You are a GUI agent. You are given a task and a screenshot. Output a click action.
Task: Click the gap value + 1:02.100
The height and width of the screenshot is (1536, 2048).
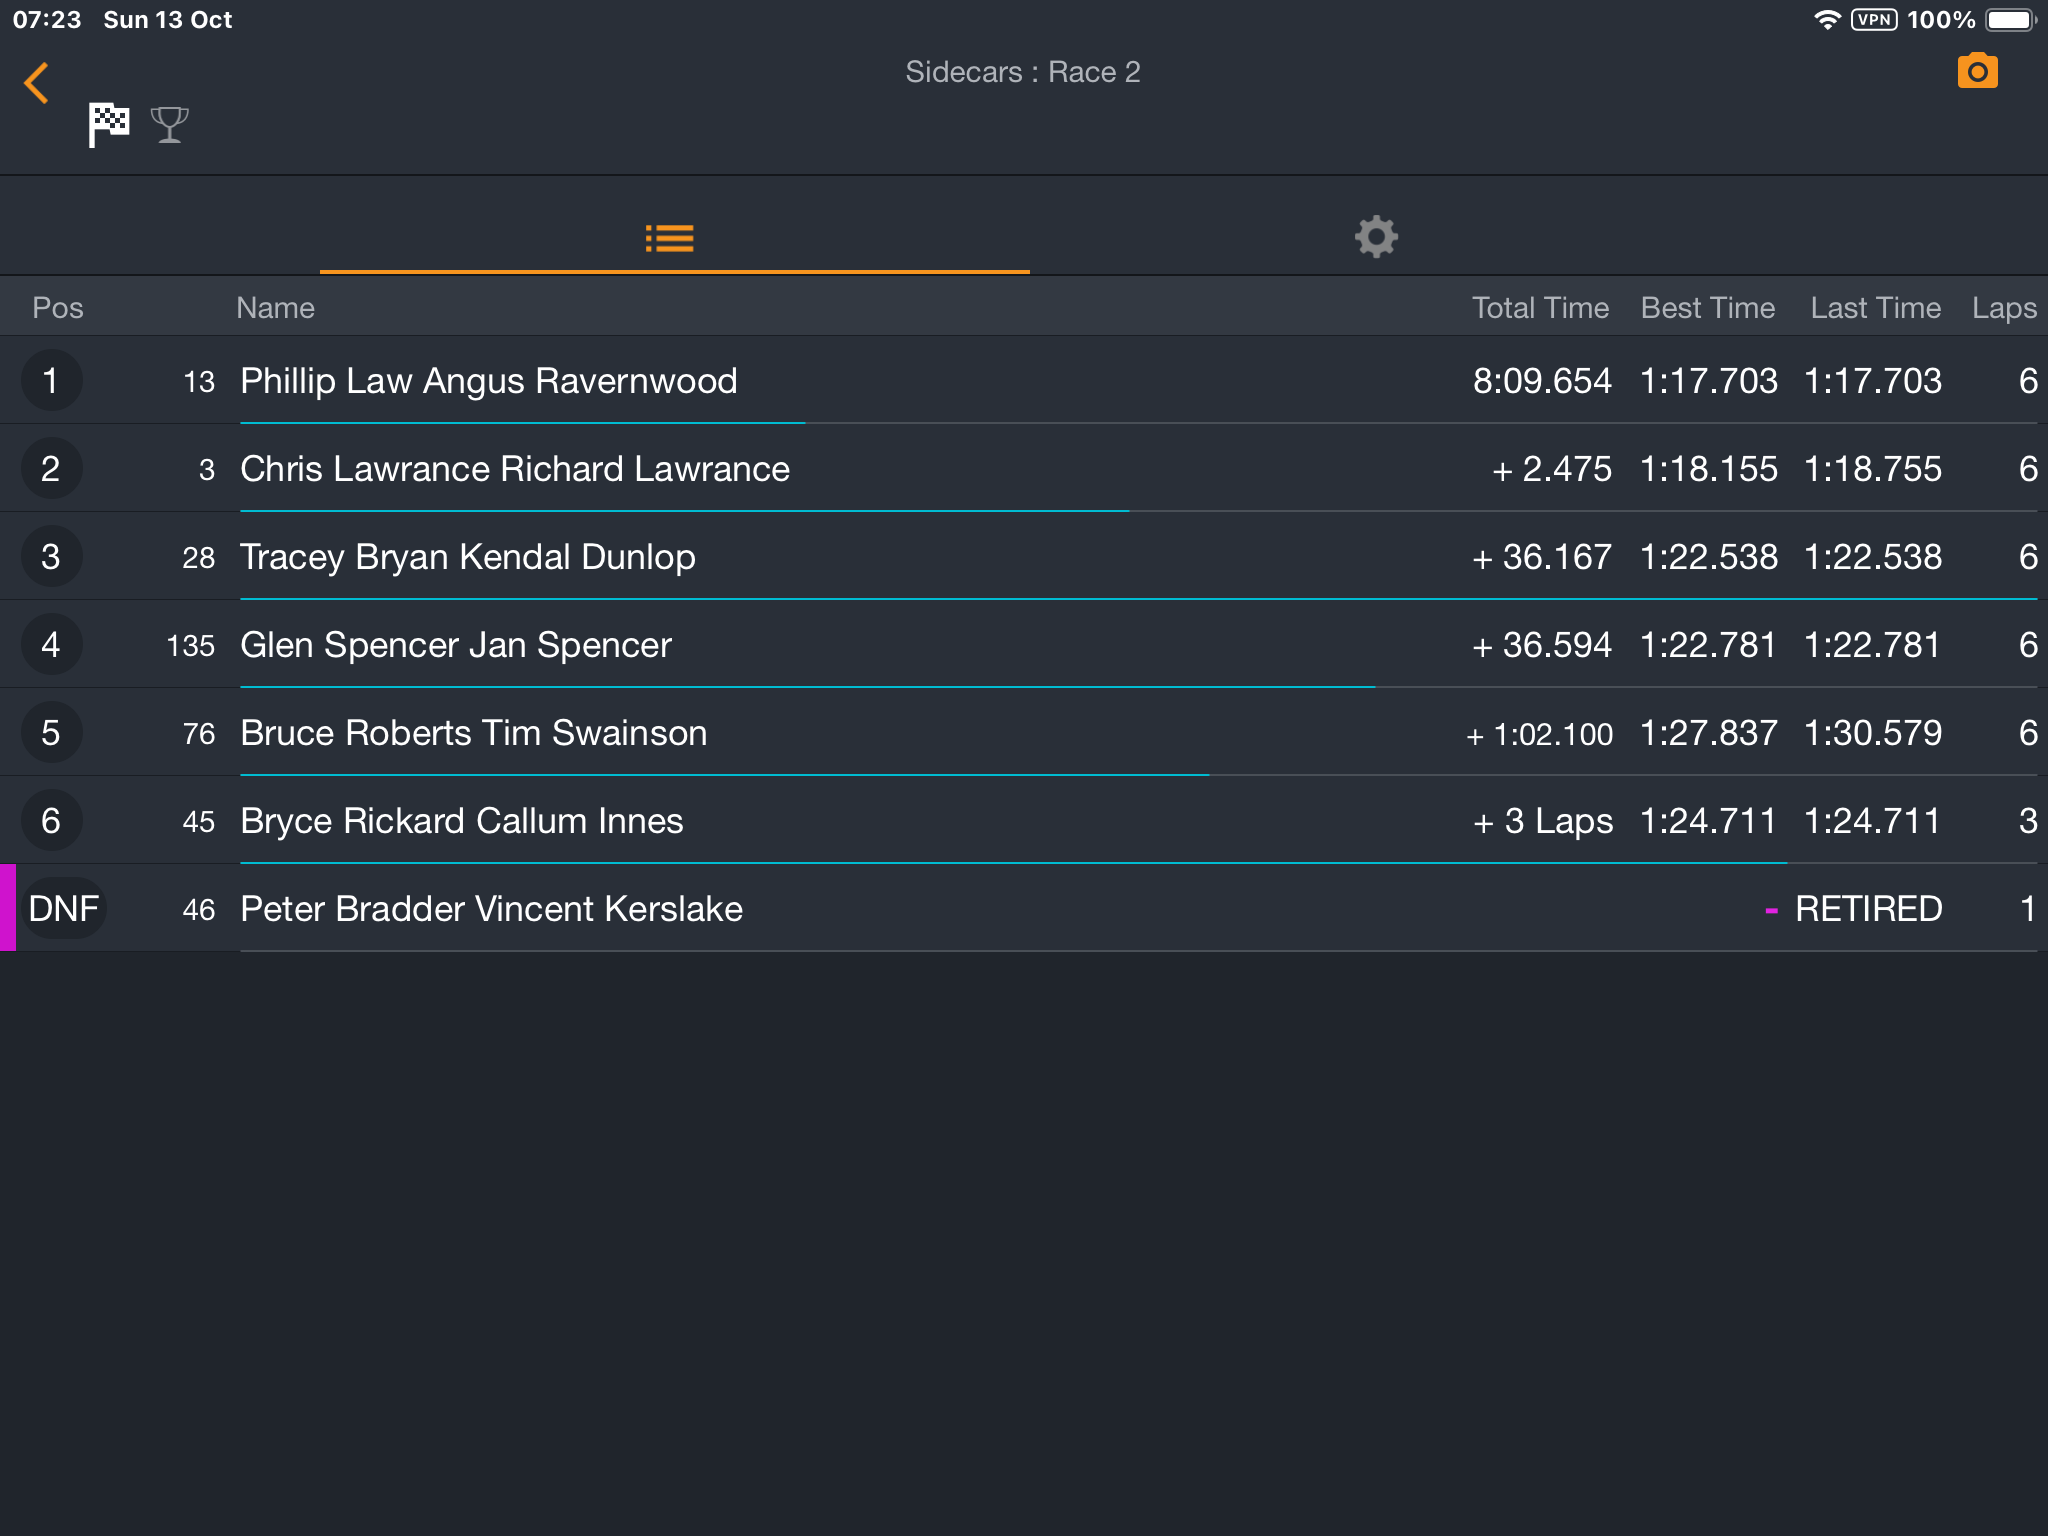(1540, 735)
